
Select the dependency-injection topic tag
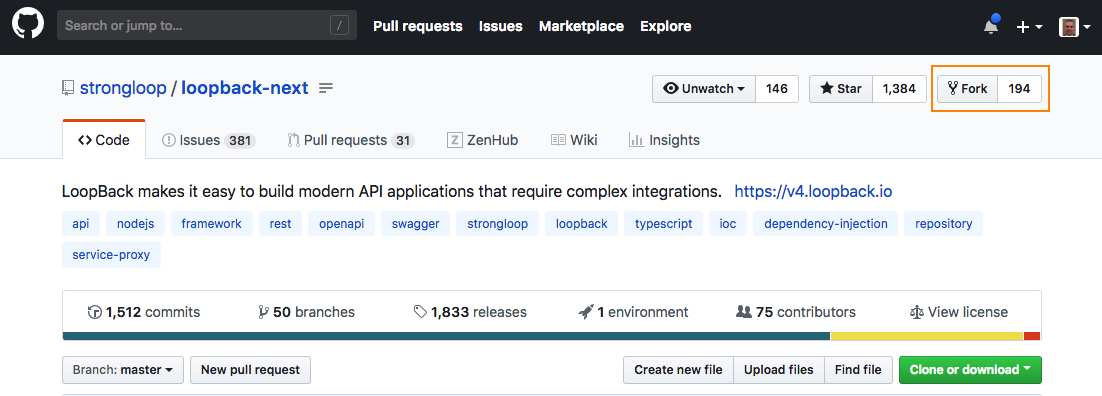(x=825, y=224)
